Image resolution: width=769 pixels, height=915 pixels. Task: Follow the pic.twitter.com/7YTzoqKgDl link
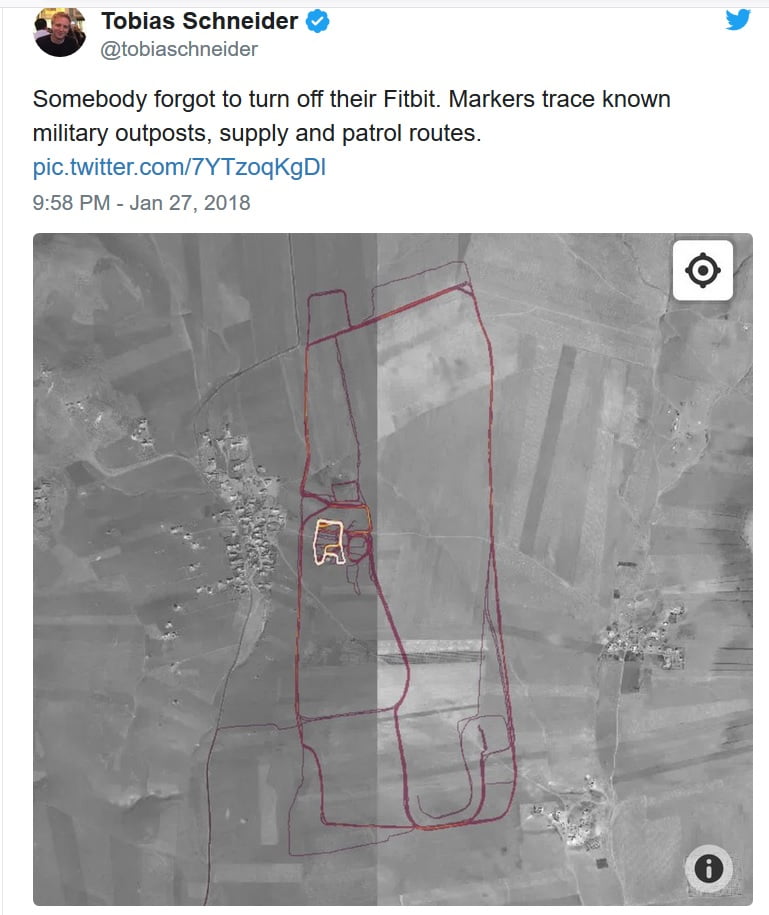tap(179, 167)
